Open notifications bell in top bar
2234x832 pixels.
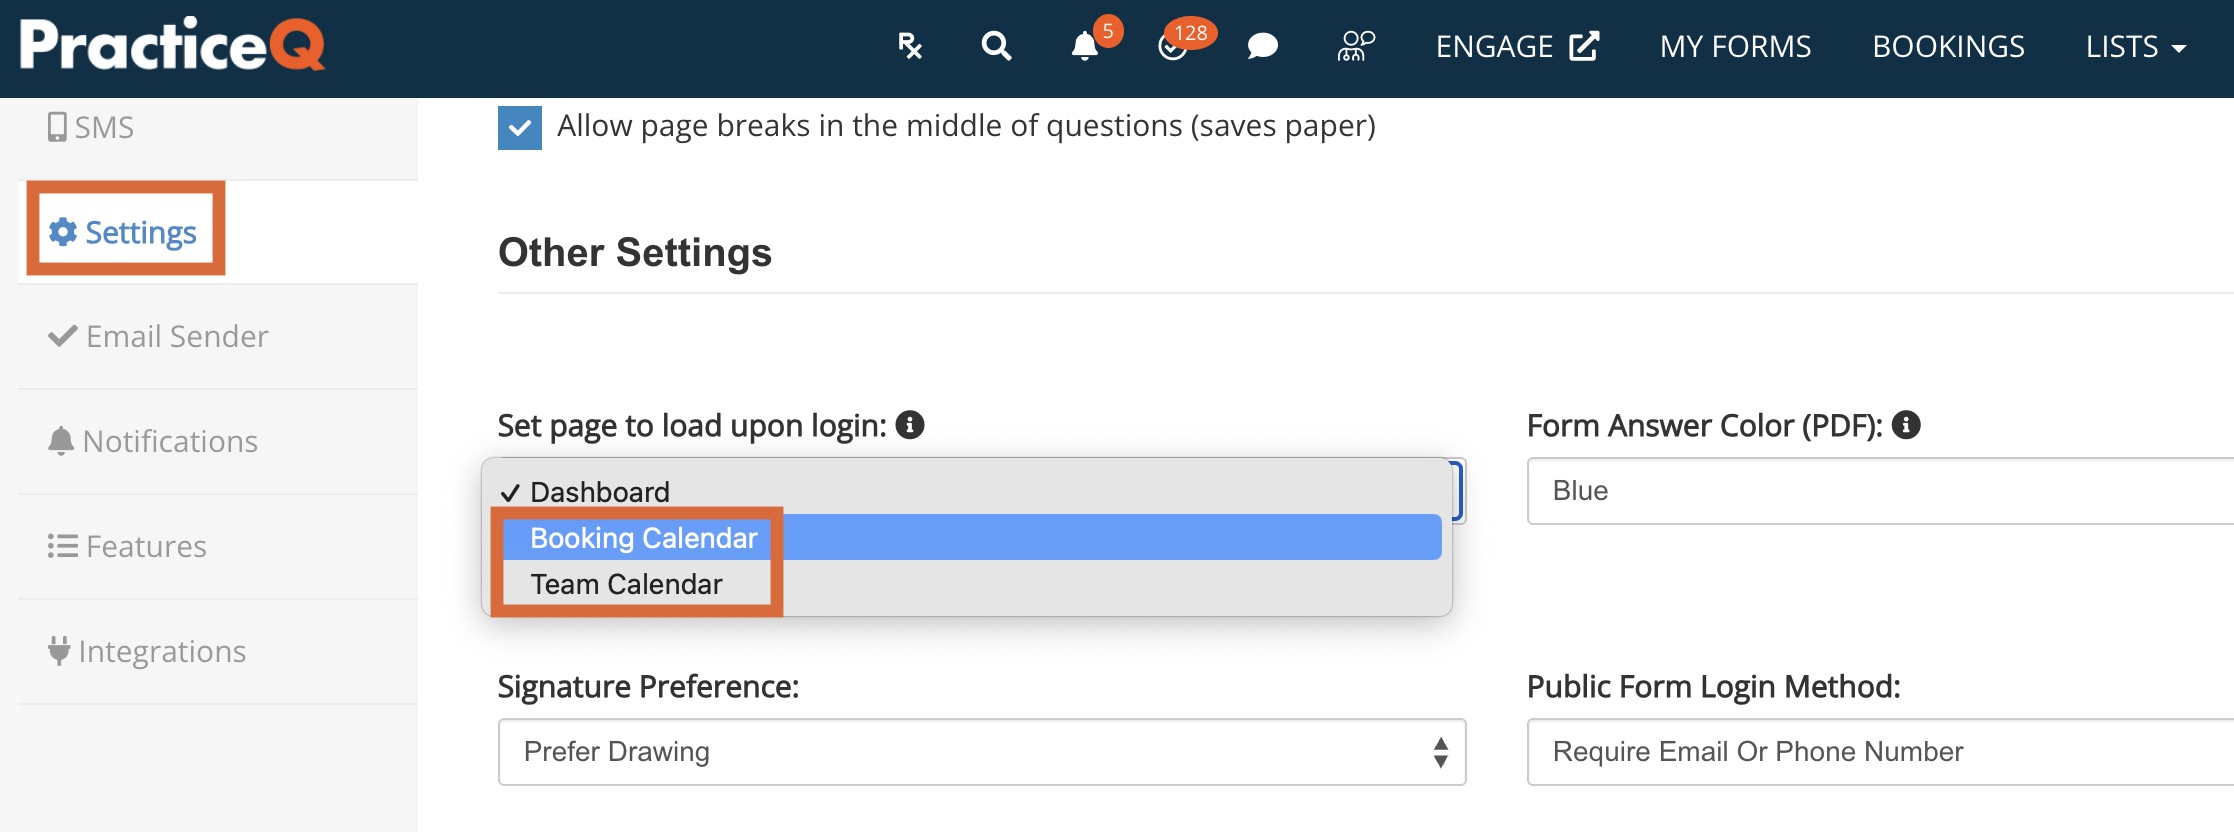(x=1085, y=46)
